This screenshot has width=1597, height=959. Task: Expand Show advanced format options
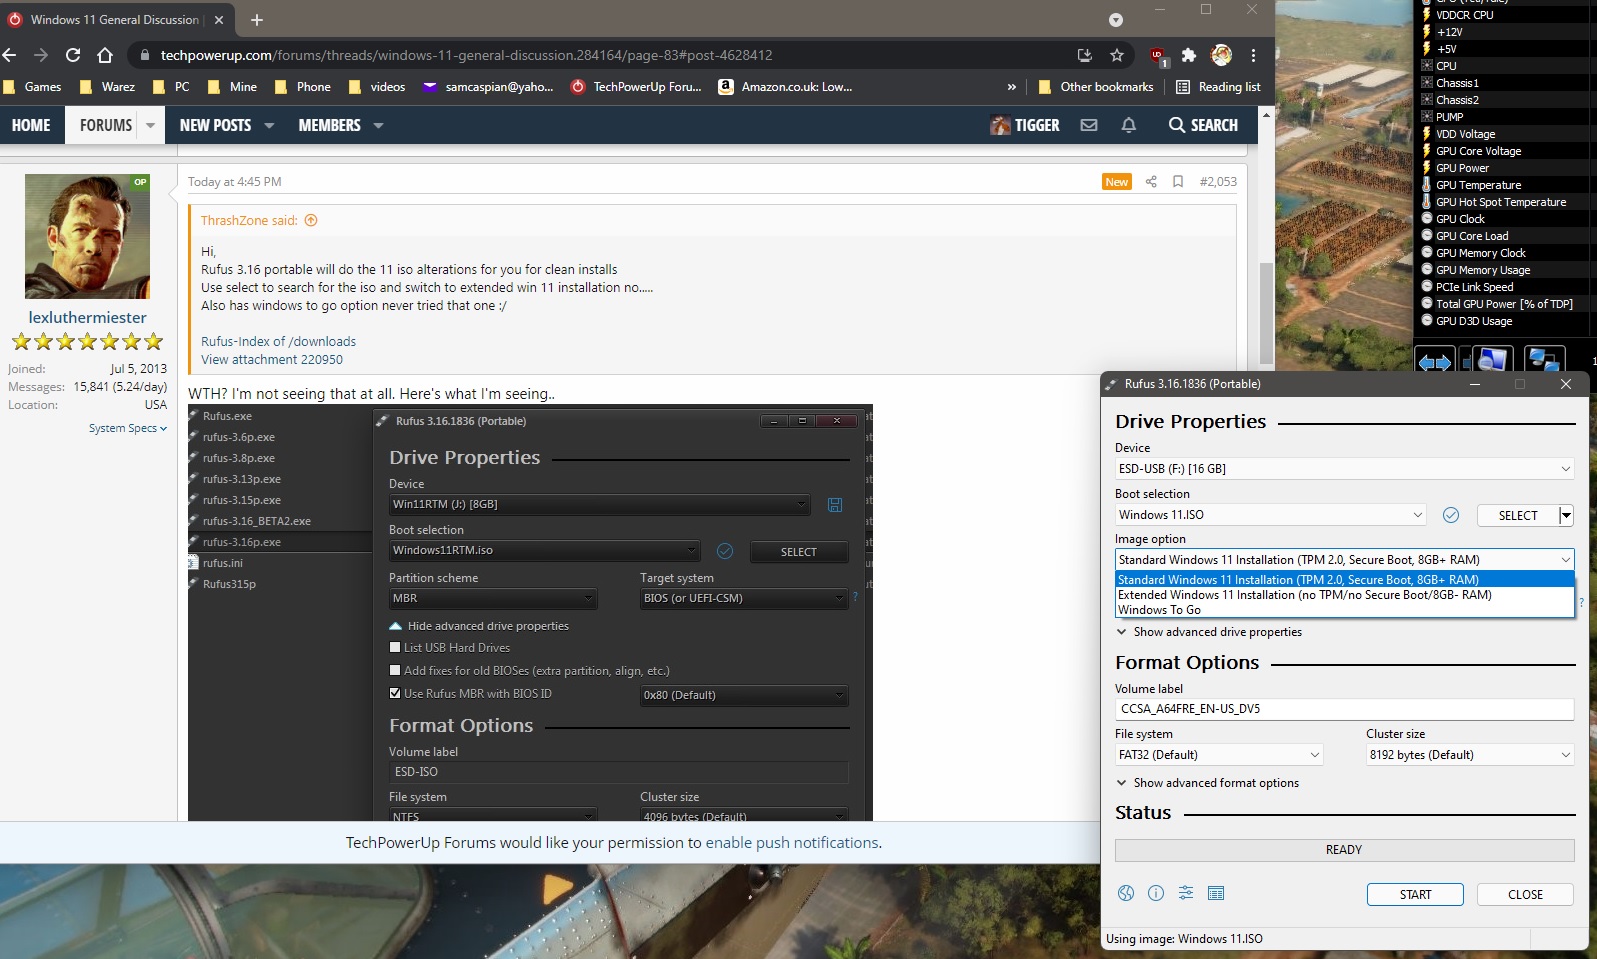point(1207,783)
